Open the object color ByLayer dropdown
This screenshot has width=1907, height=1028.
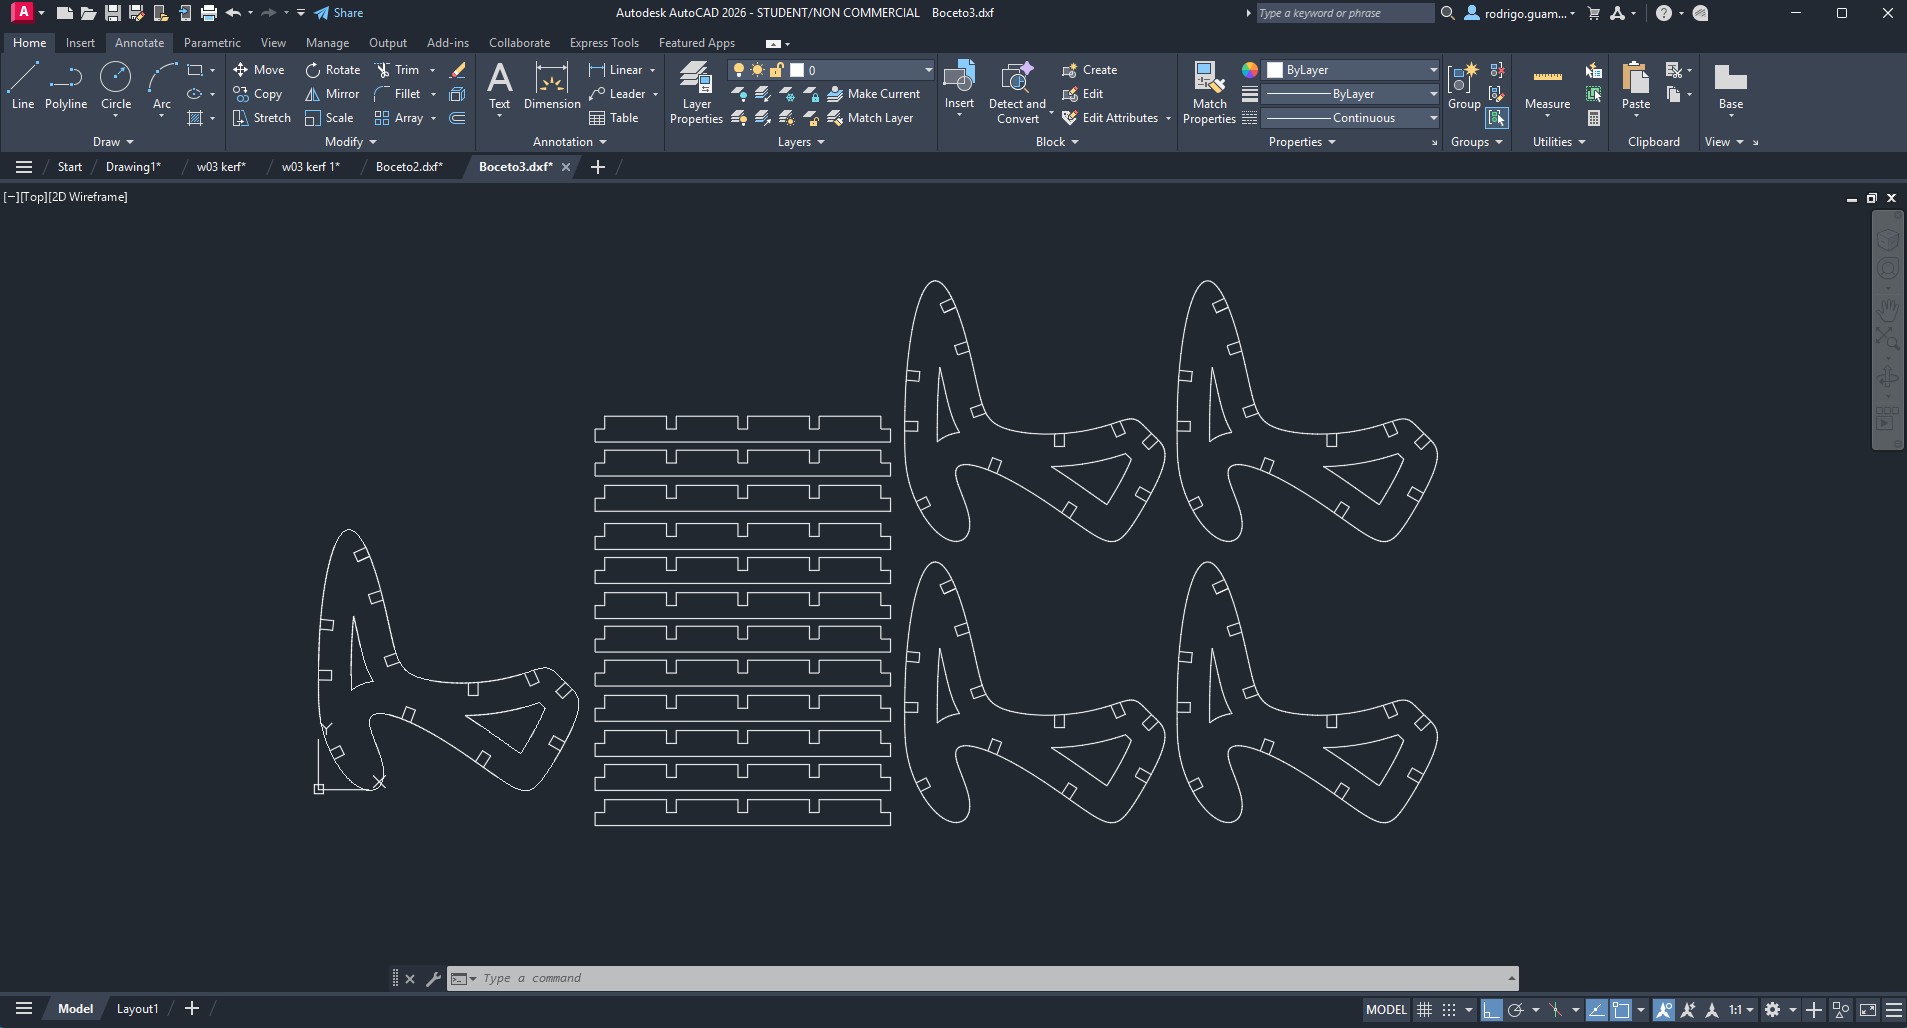[x=1352, y=70]
